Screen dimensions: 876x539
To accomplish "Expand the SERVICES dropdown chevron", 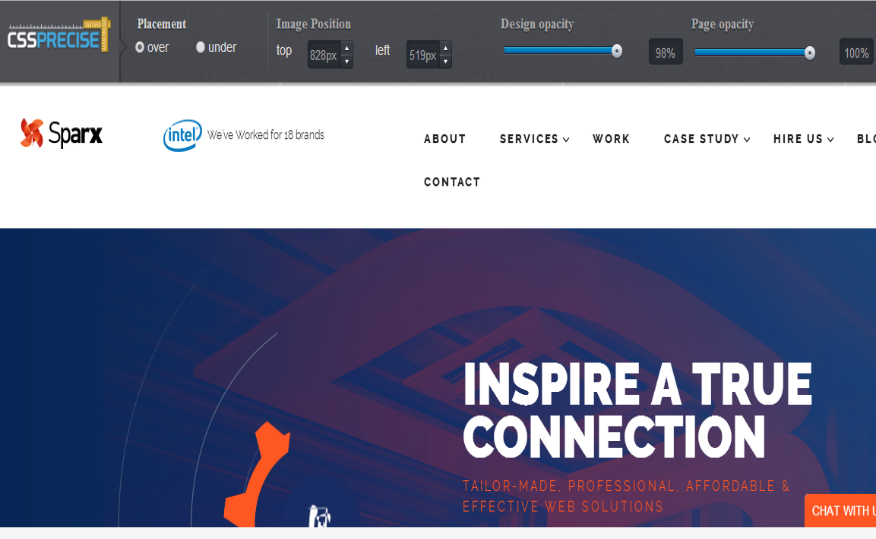I will (x=566, y=140).
